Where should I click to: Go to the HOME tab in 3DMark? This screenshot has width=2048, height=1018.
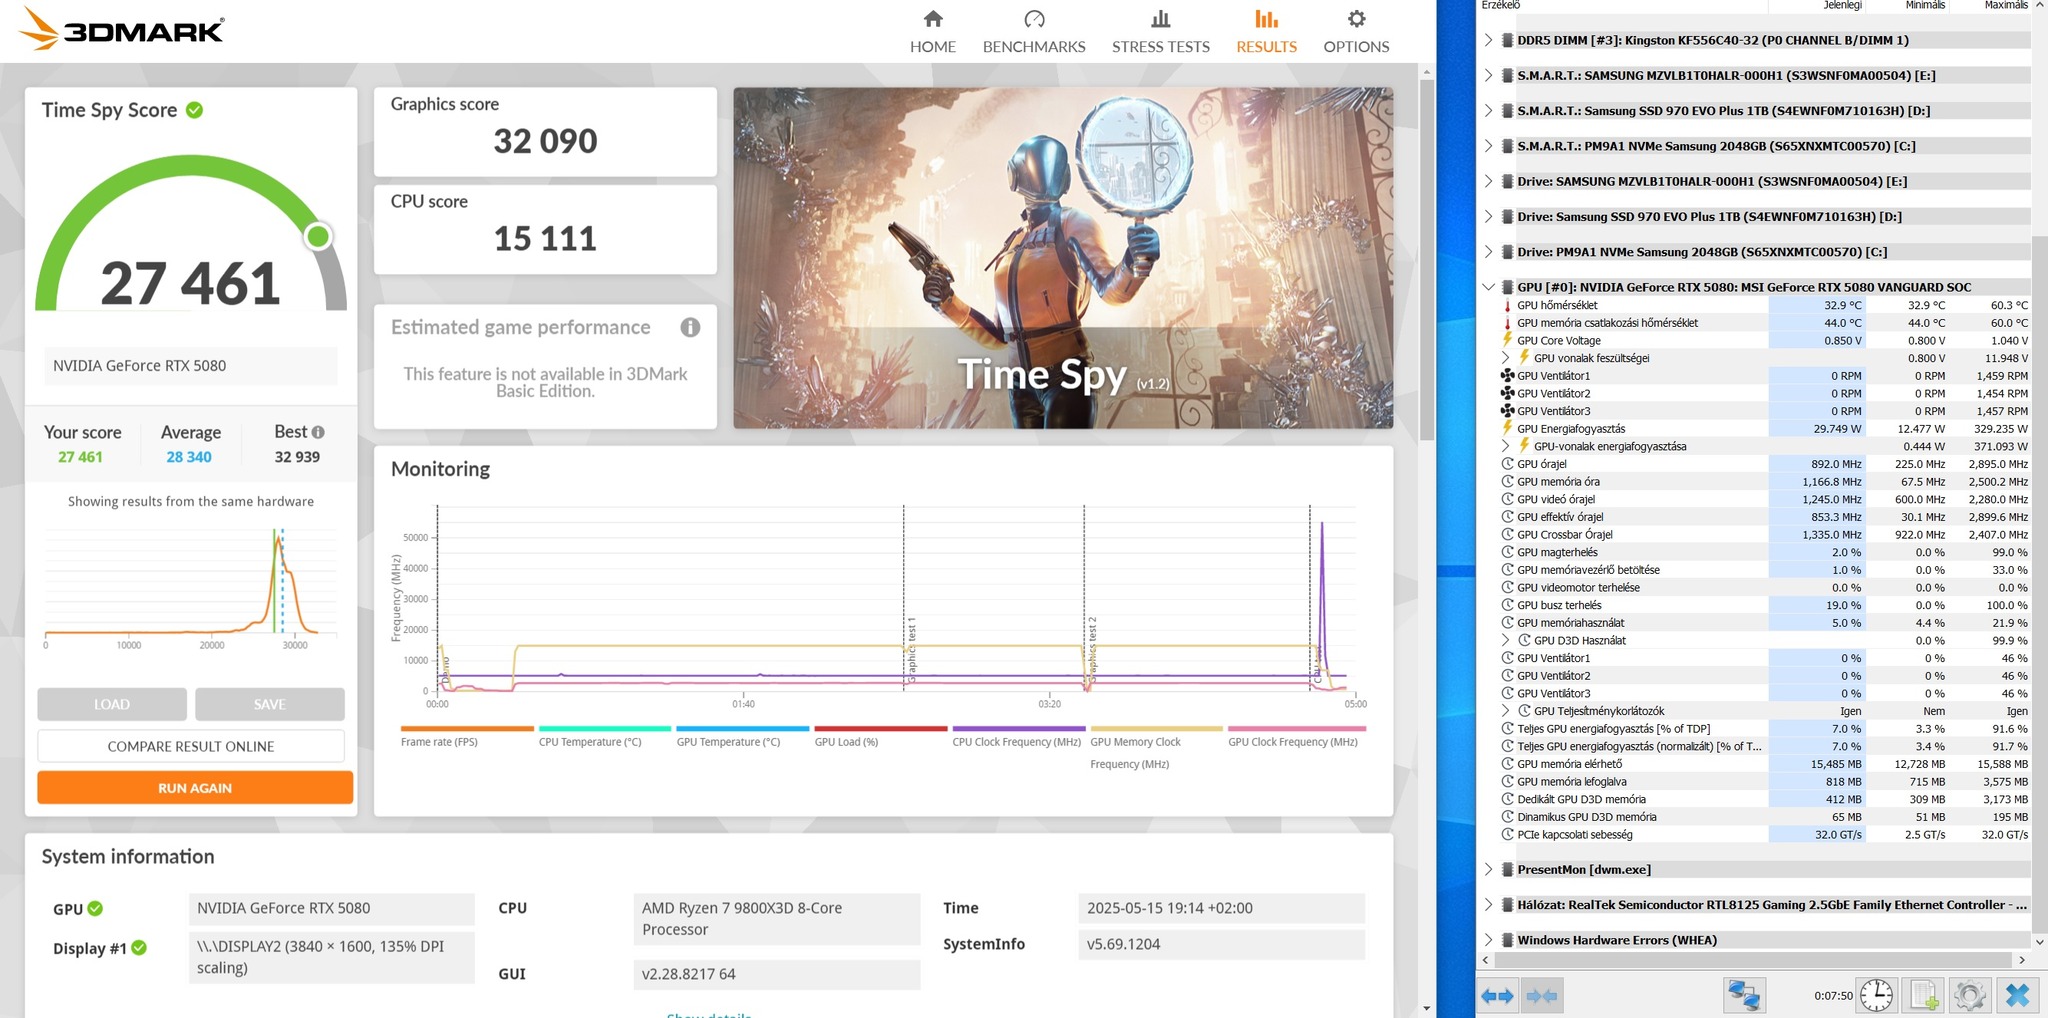click(x=933, y=31)
